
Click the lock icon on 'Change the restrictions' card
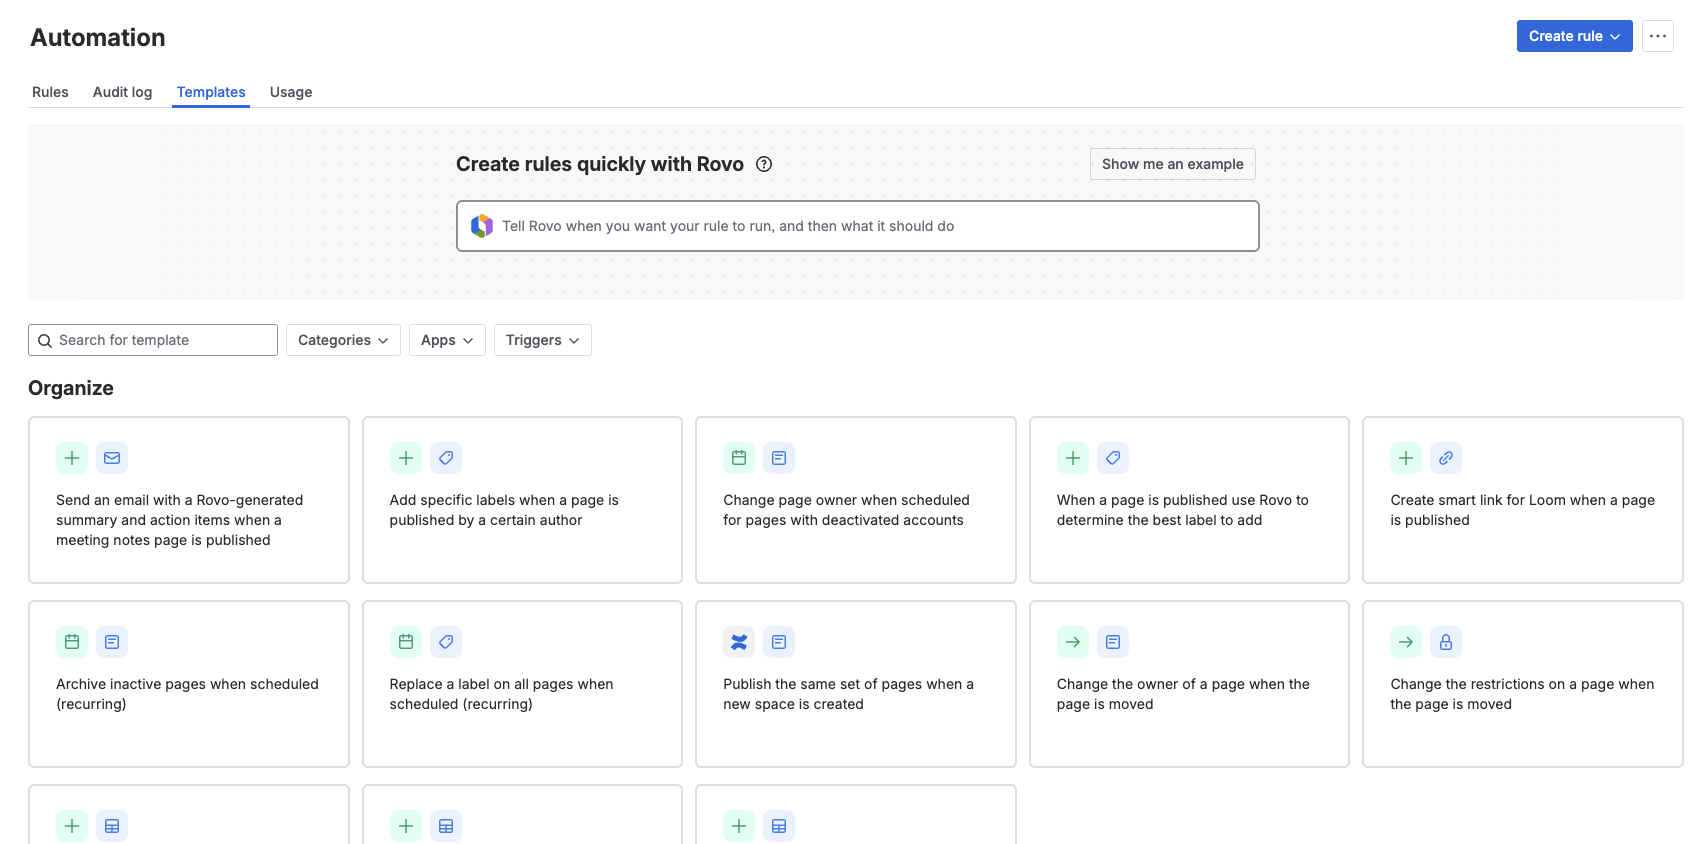click(1446, 642)
